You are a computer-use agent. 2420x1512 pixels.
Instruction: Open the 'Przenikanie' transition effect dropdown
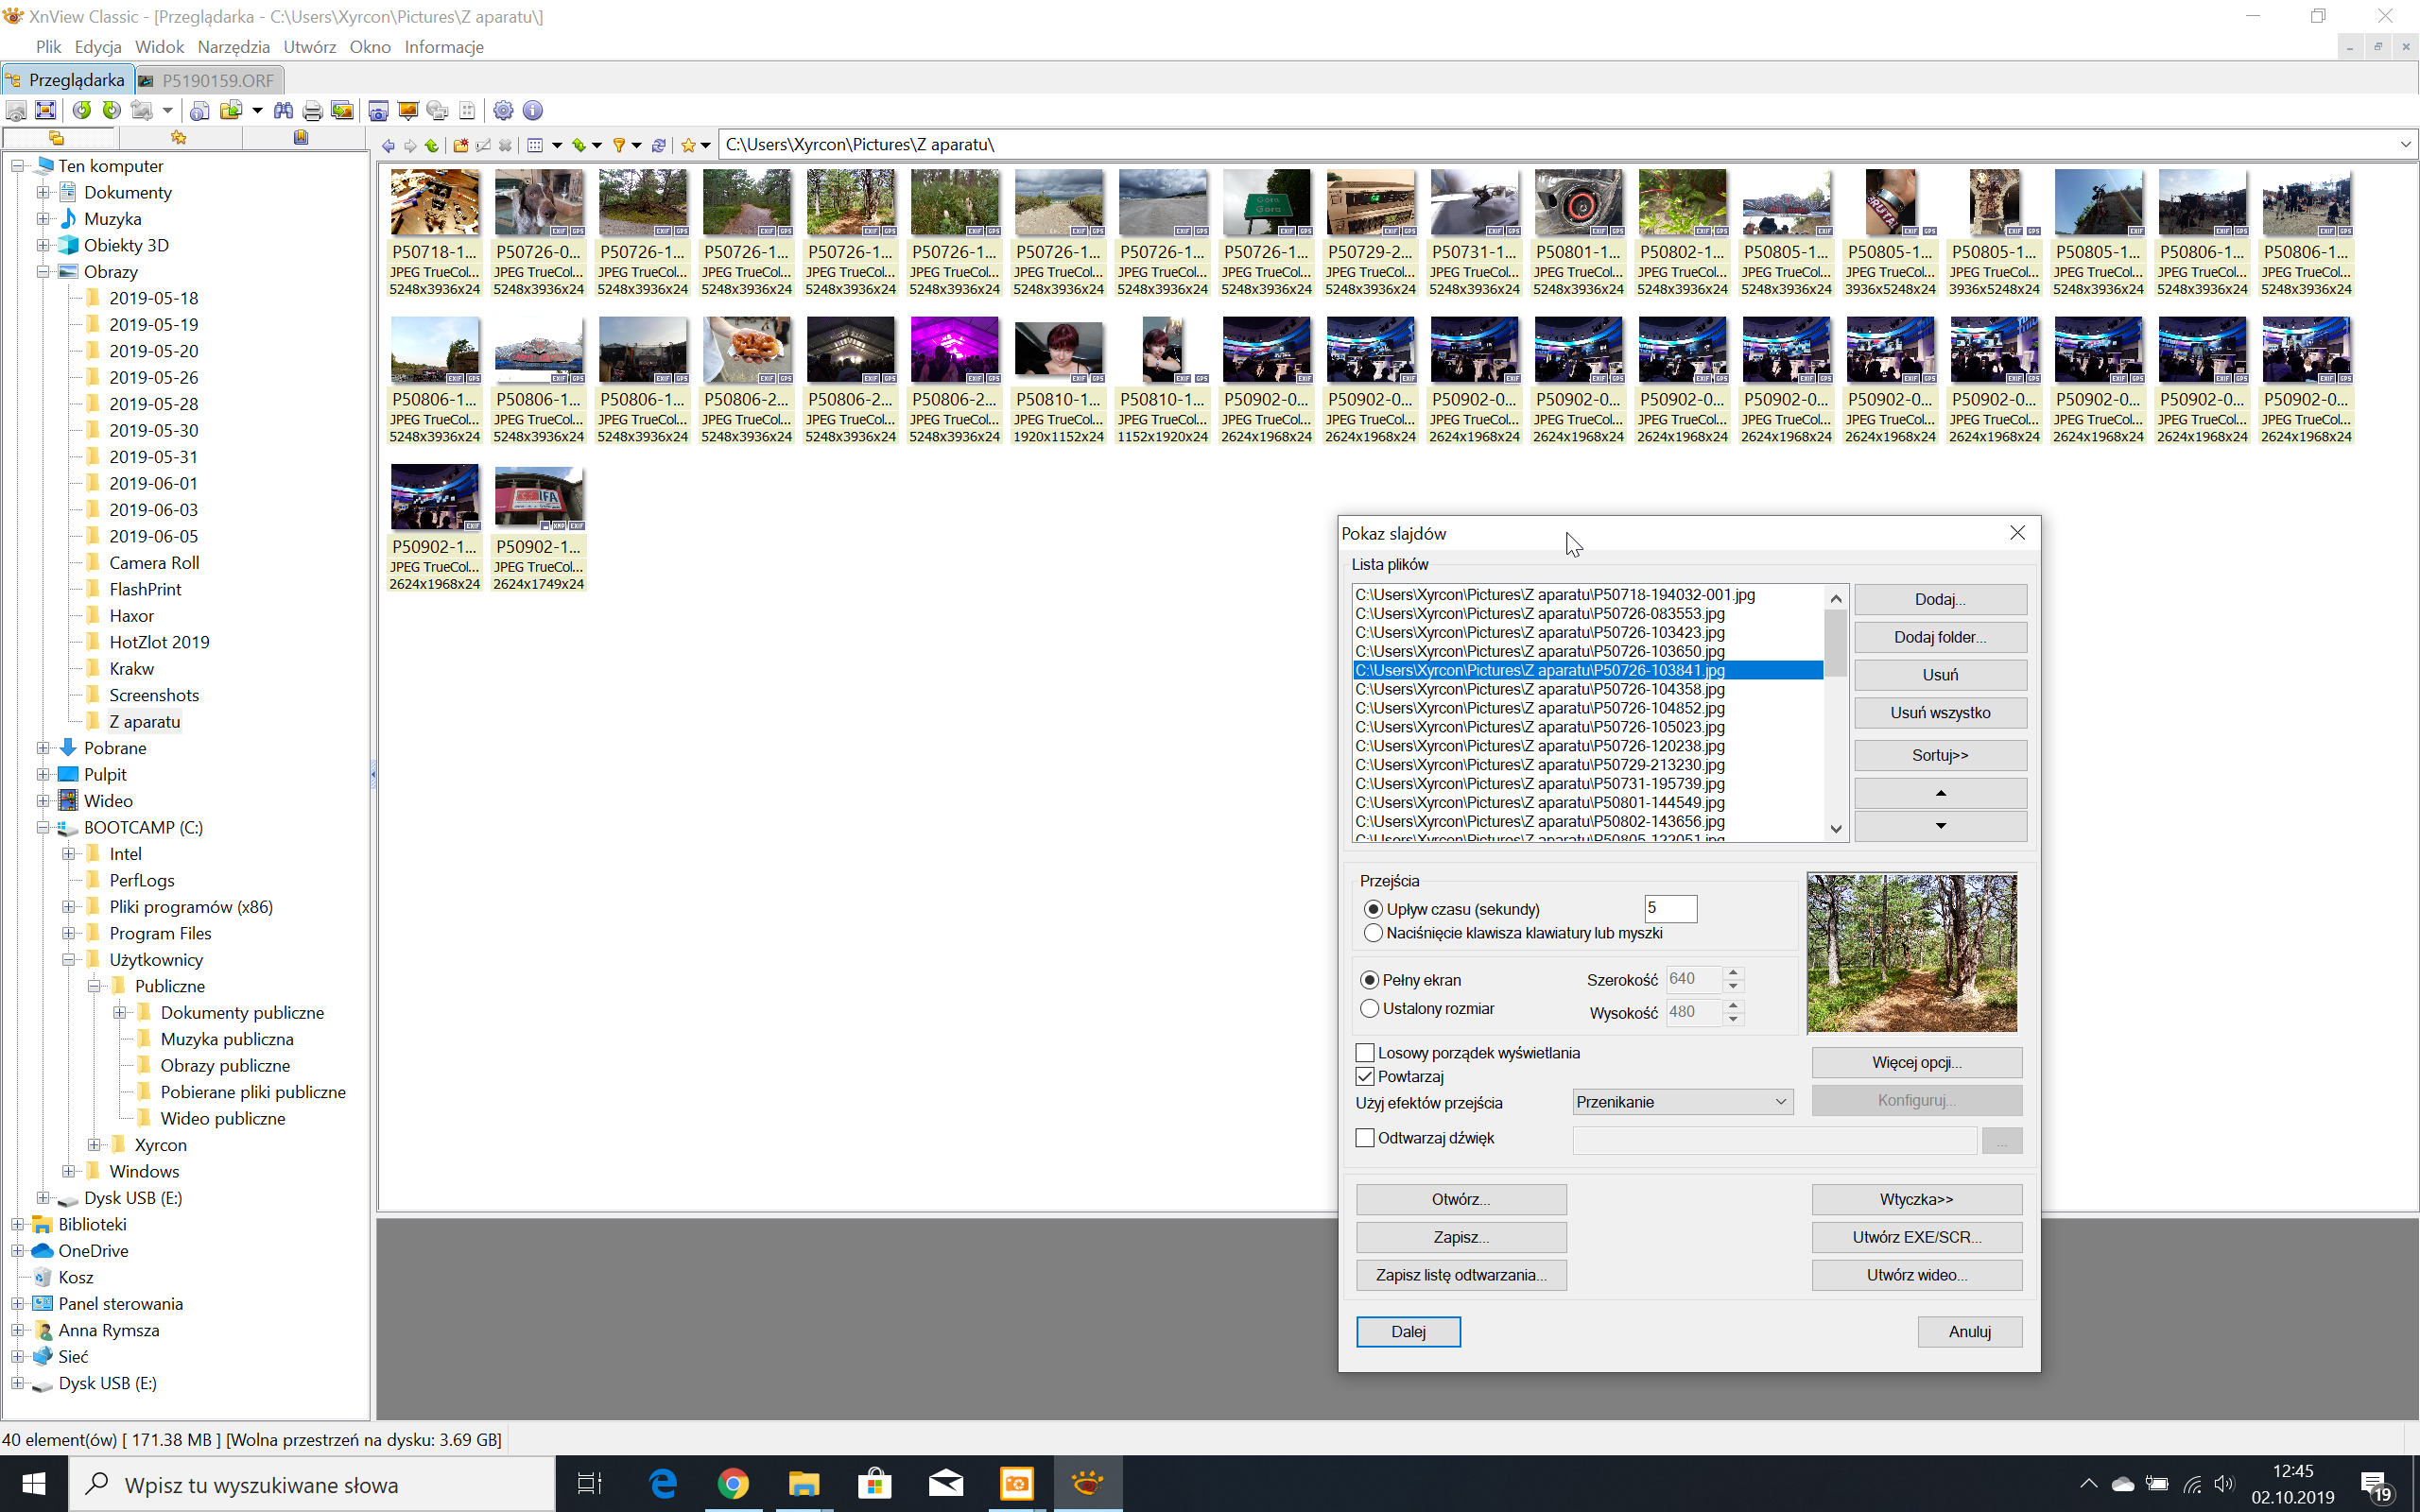pos(1682,1102)
